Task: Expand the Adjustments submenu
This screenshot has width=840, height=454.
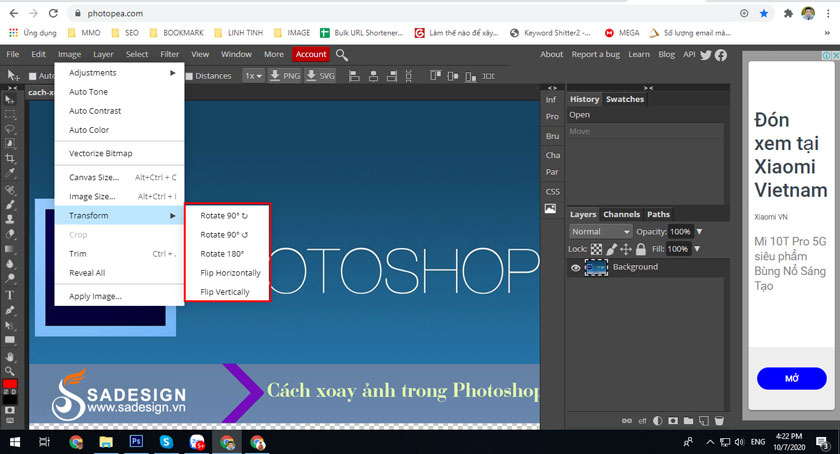Action: [x=119, y=72]
